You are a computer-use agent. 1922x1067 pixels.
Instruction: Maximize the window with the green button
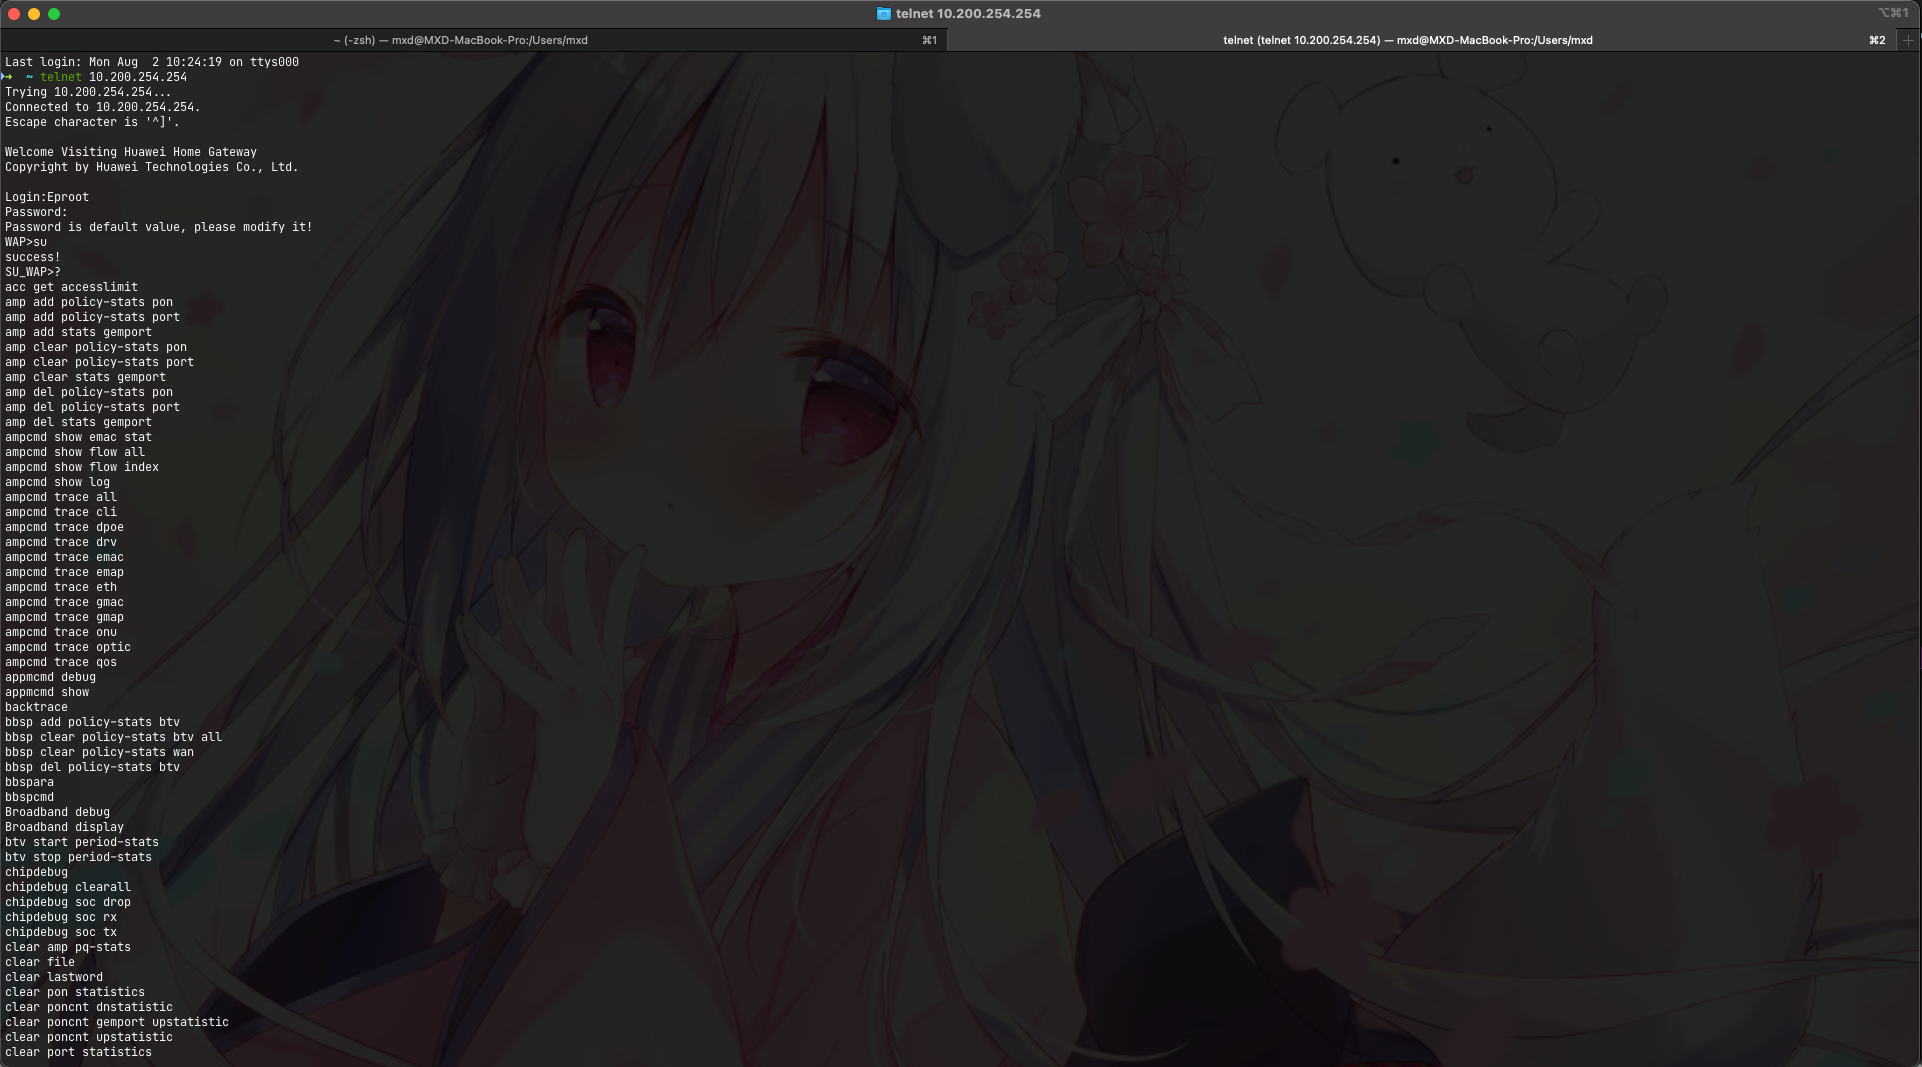[54, 14]
